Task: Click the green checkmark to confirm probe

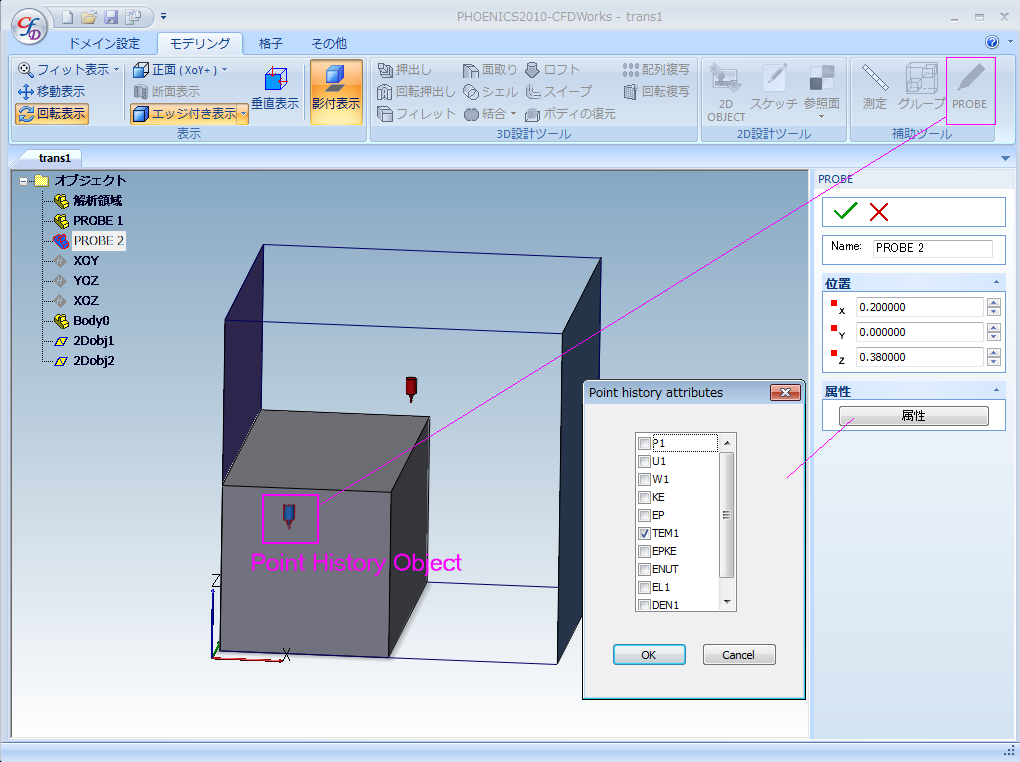Action: pos(845,211)
